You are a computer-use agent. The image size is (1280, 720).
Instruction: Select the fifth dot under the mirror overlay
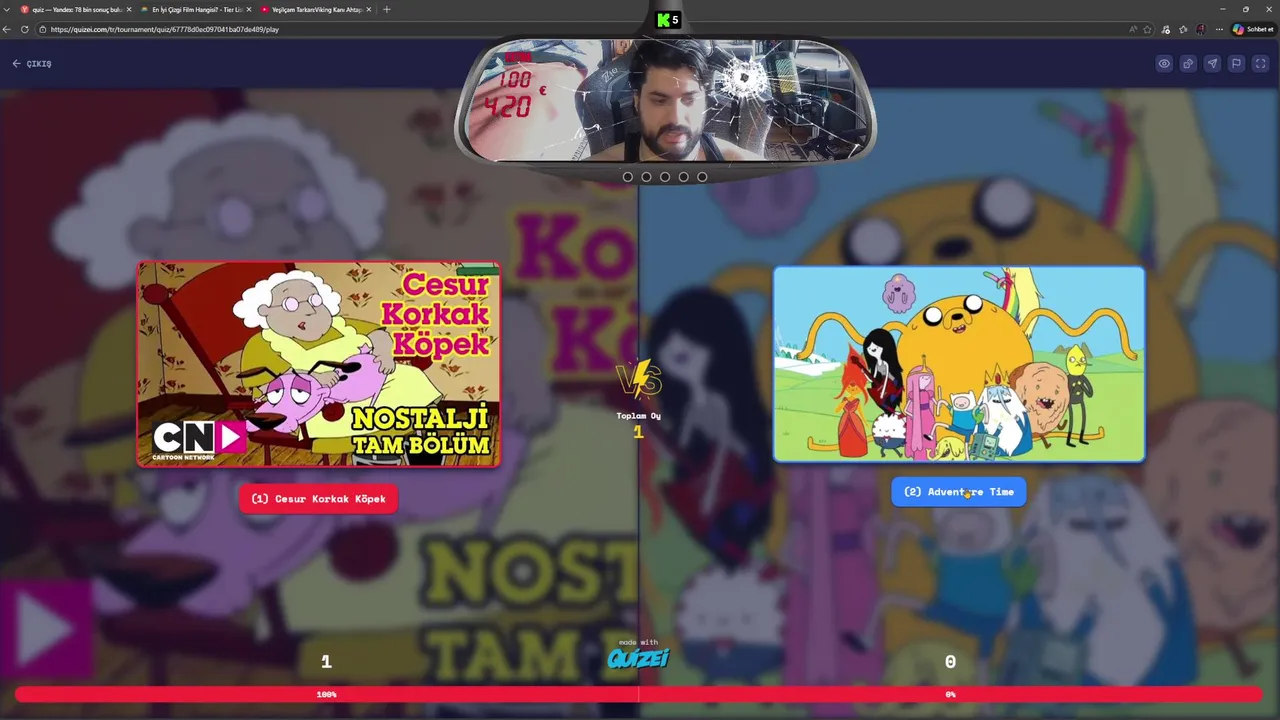coord(702,177)
